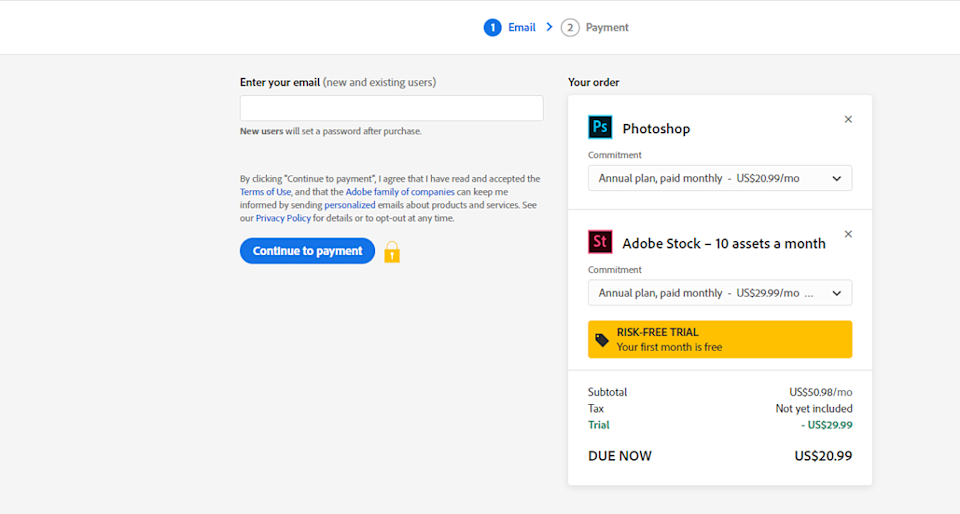Click the Photoshop Ps product icon
Viewport: 960px width, 514px height.
[600, 127]
